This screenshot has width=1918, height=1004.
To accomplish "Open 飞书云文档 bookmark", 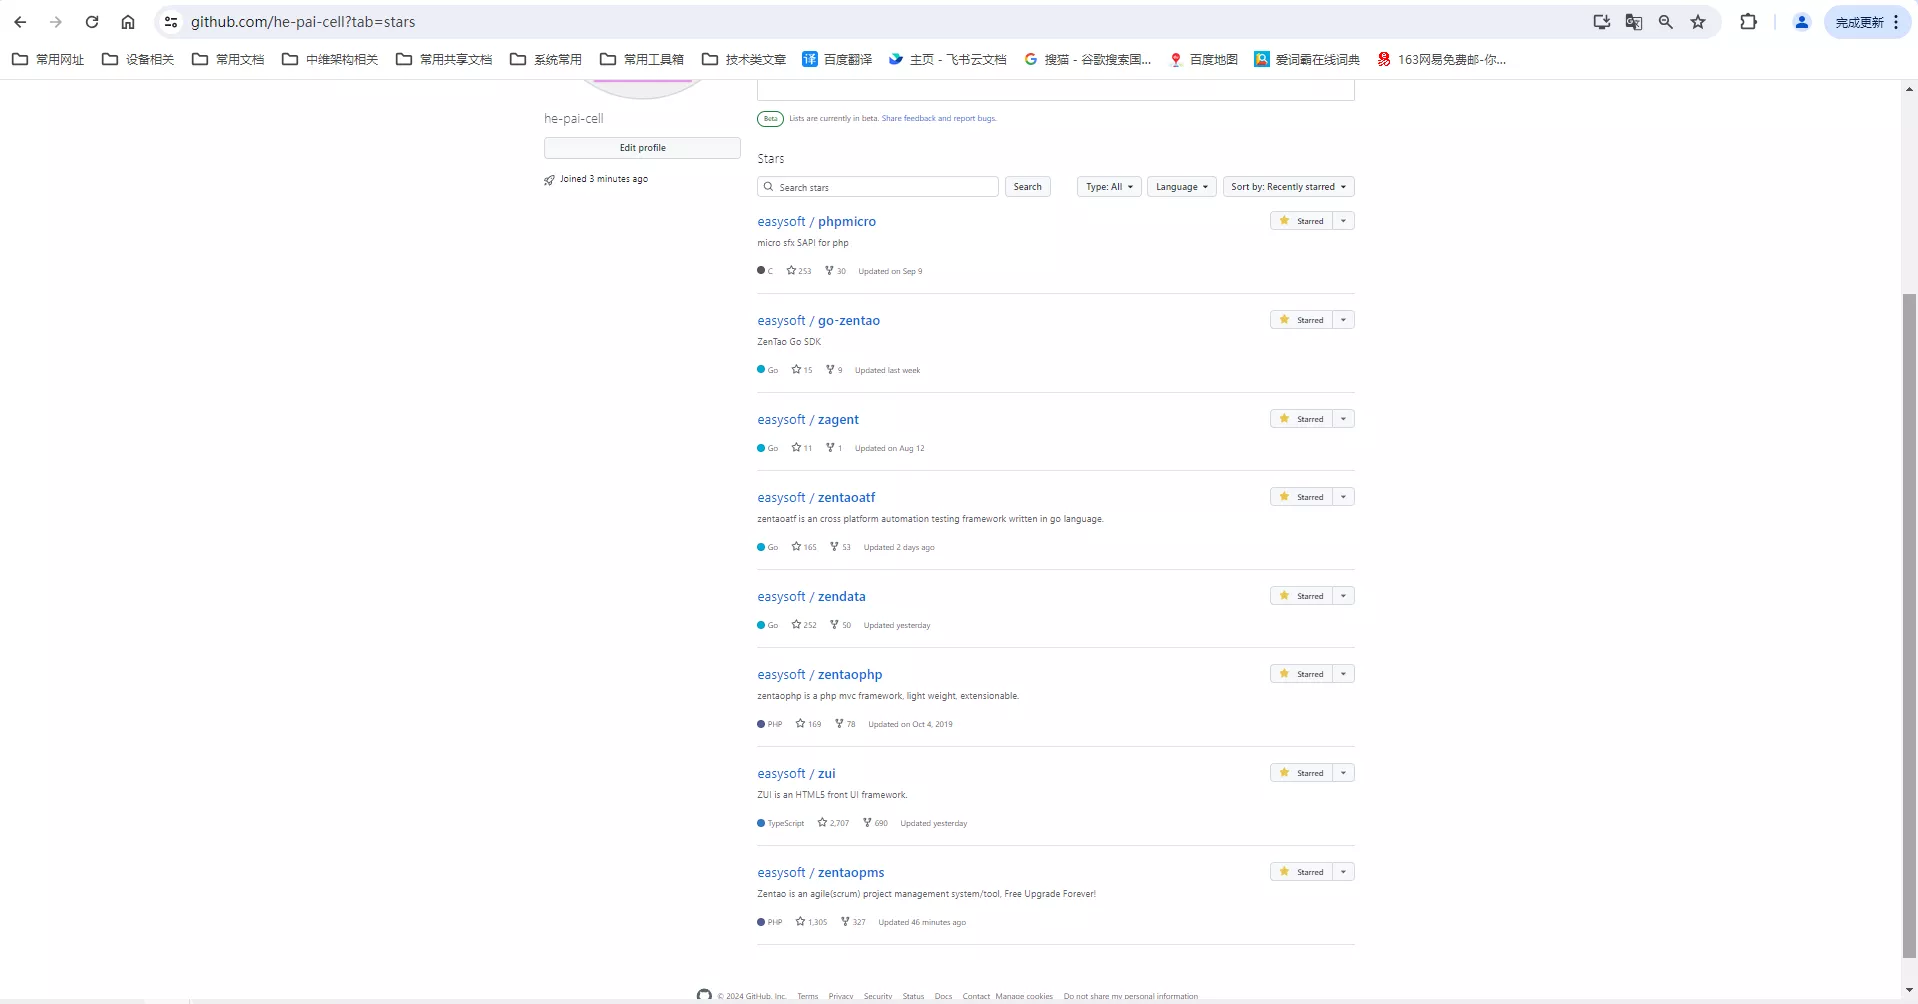I will [947, 59].
